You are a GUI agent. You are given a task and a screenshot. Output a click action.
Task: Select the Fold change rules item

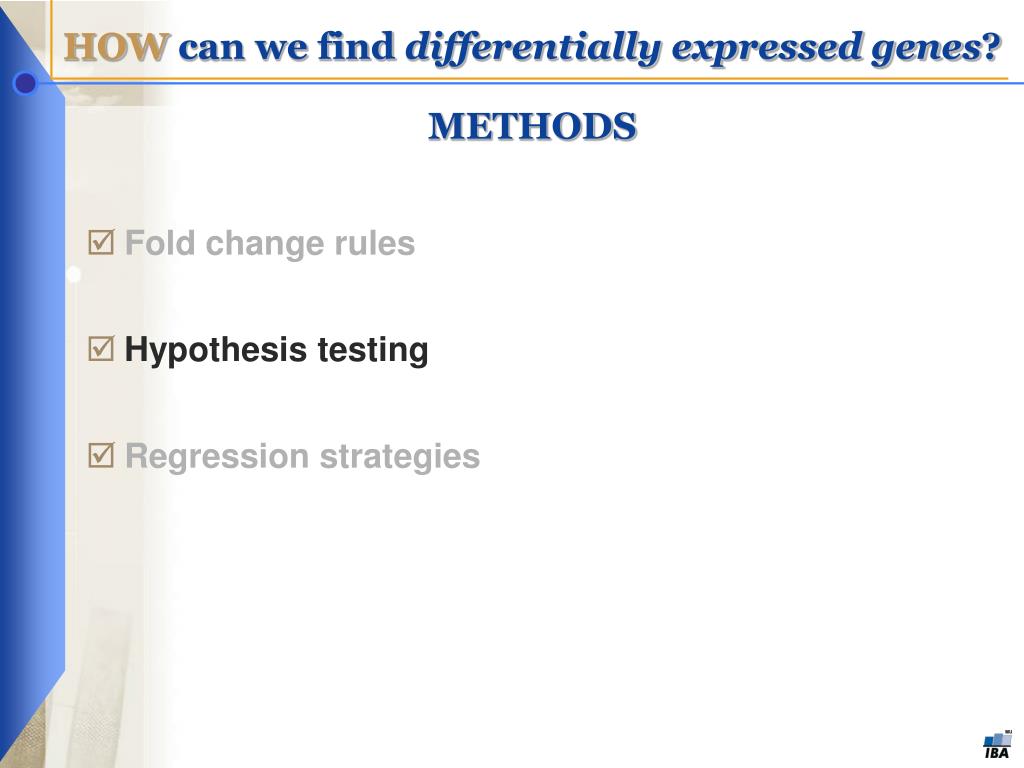(x=270, y=244)
